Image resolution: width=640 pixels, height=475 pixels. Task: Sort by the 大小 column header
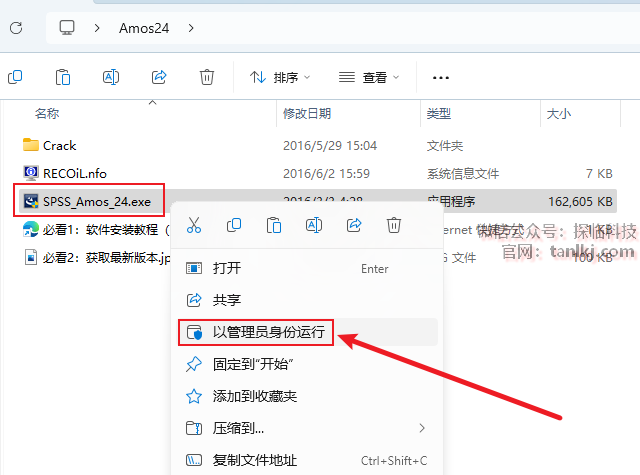coord(559,113)
